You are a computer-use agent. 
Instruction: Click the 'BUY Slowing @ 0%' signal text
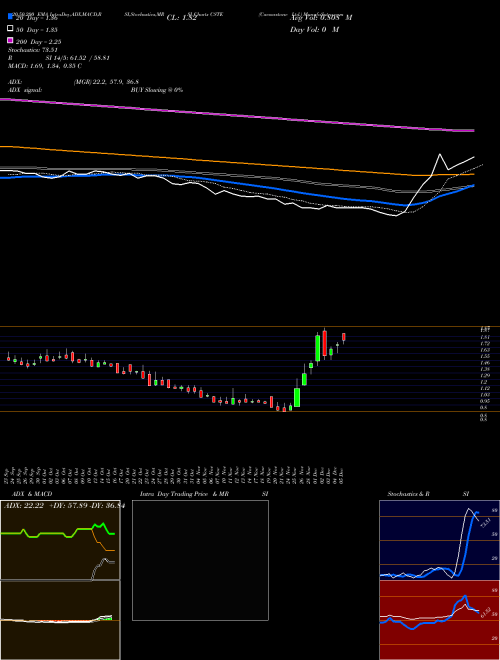(x=157, y=90)
